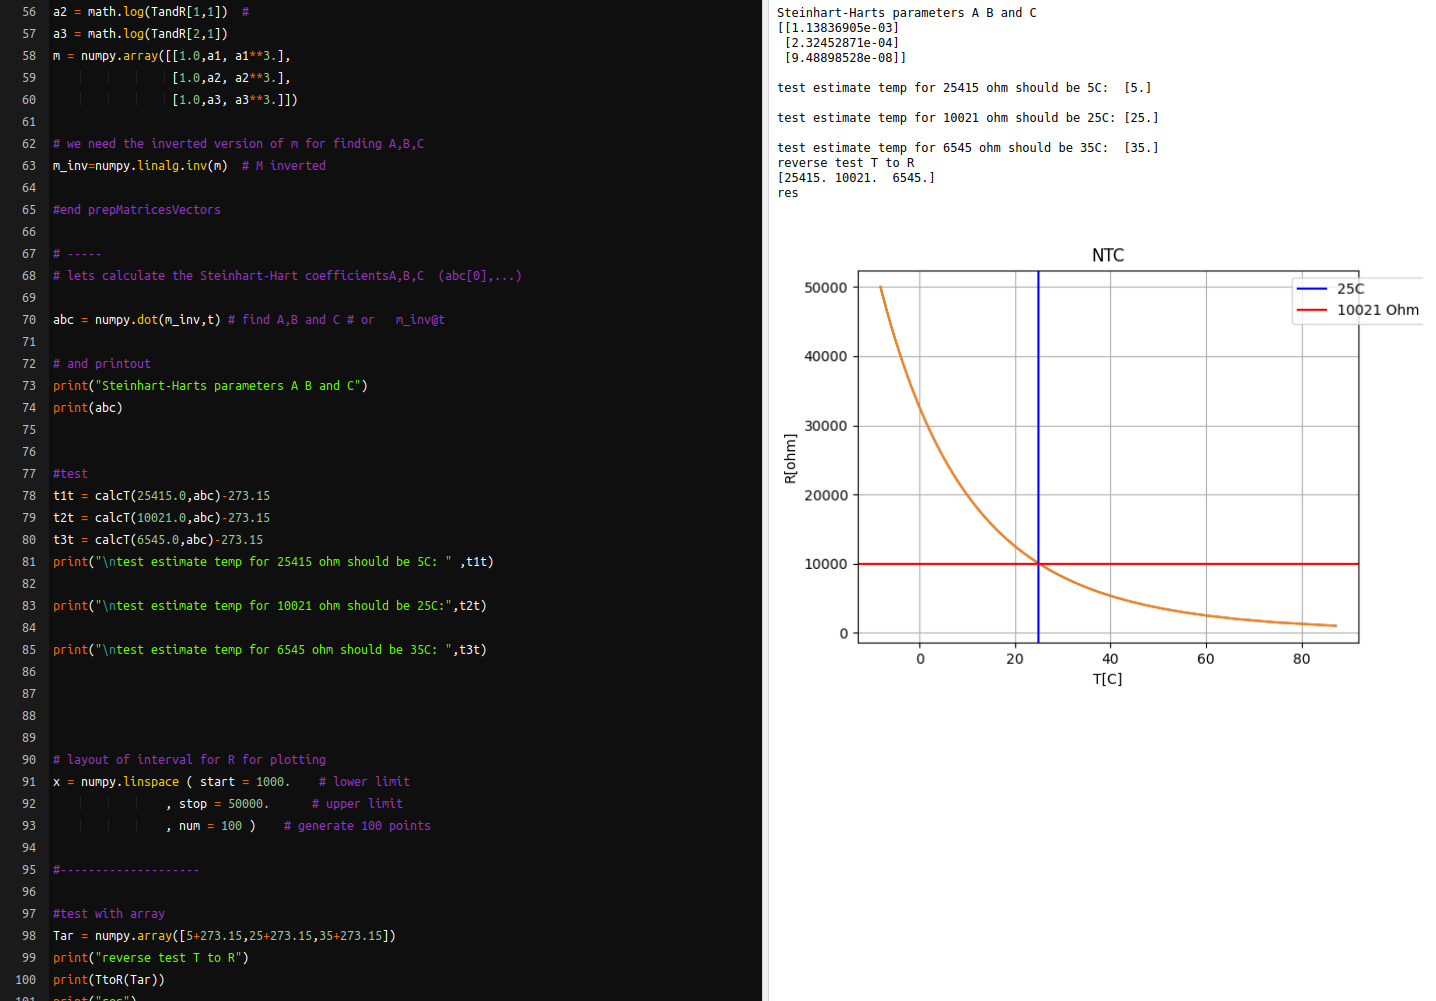Click the blue 25C legend line sample
The width and height of the screenshot is (1436, 1001).
1311,289
